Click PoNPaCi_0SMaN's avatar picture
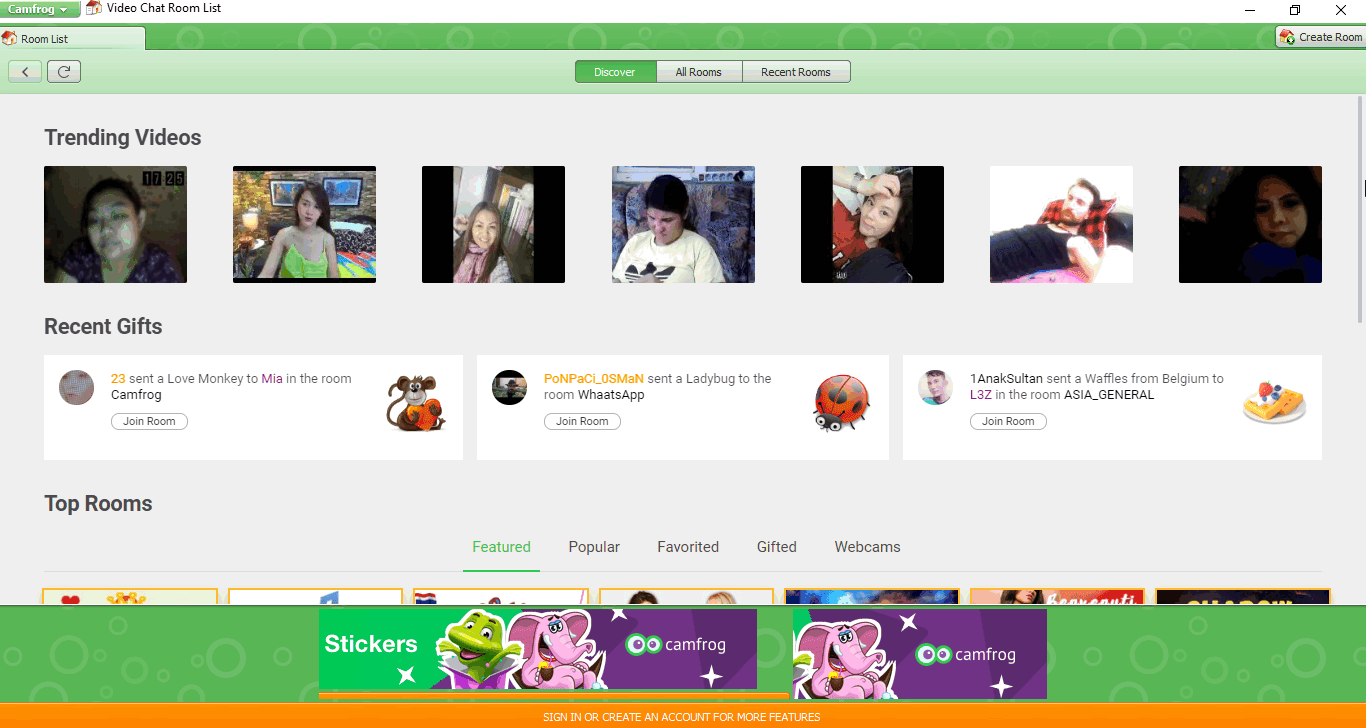Screen dimensions: 1366x728 click(x=510, y=387)
